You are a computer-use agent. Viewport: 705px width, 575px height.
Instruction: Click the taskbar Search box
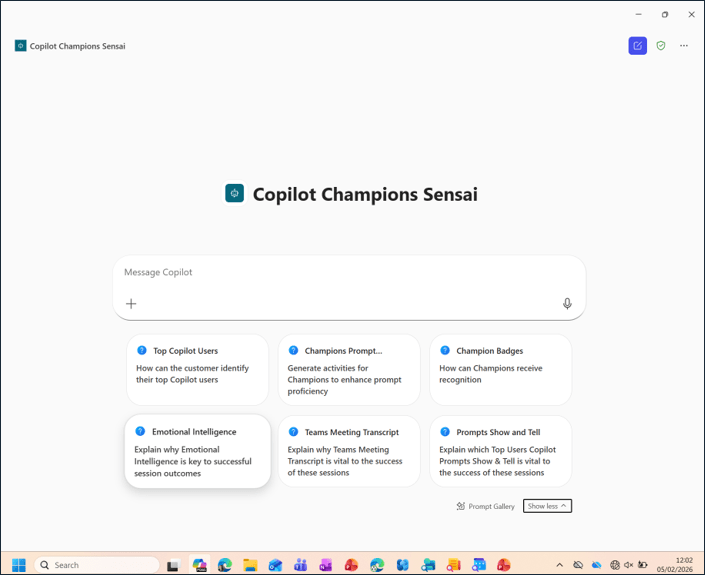(x=97, y=565)
